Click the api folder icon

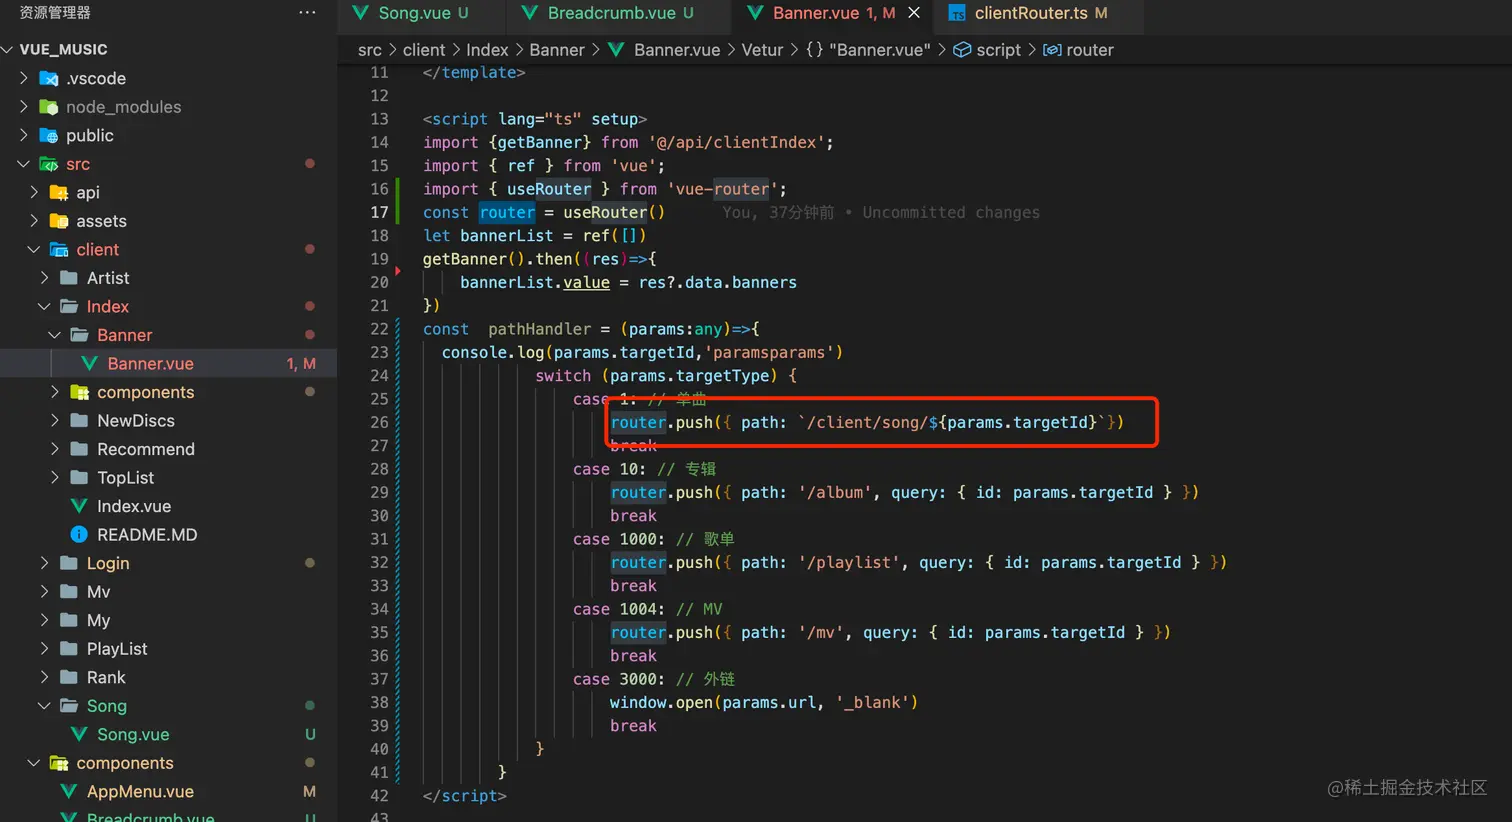point(59,192)
